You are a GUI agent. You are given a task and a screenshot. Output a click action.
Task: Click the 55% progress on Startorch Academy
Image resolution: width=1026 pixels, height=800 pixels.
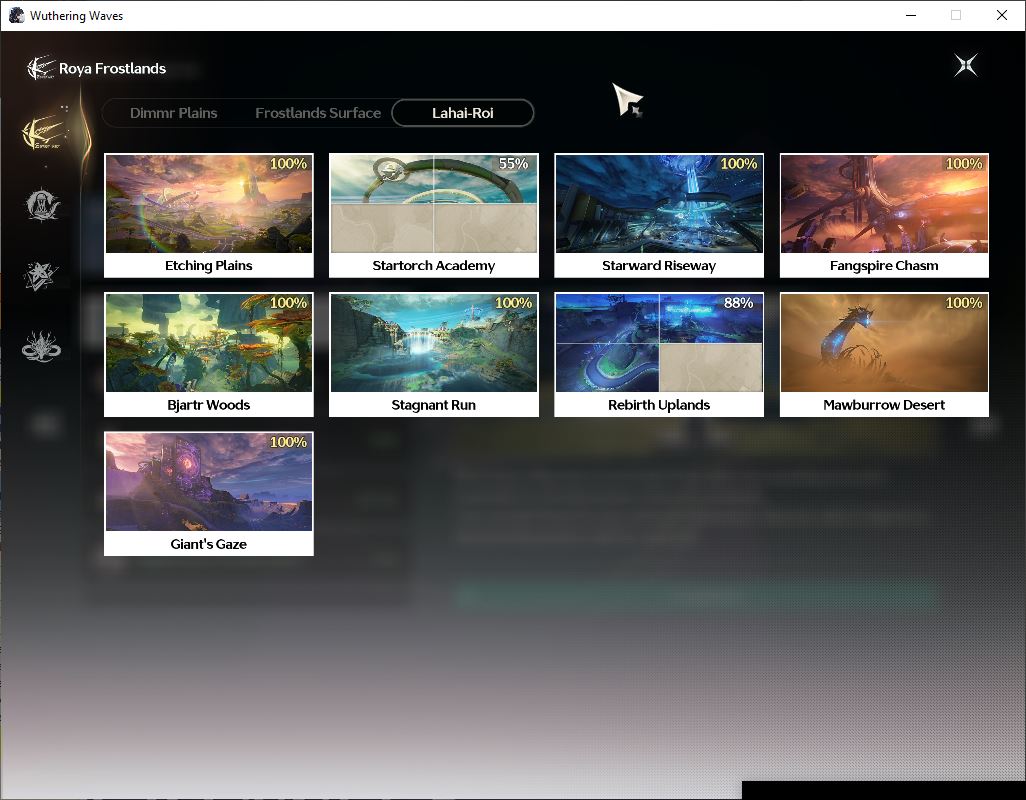tap(514, 164)
